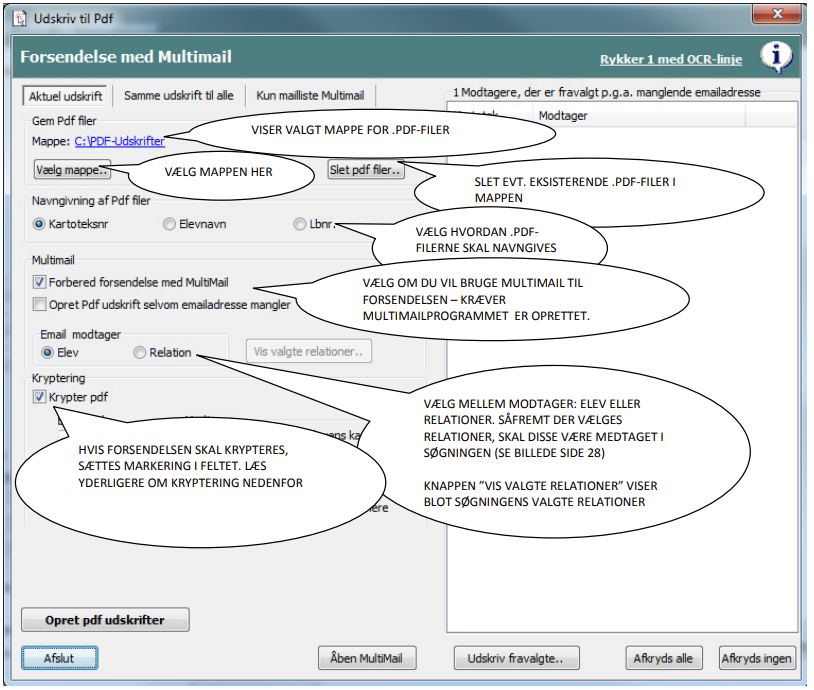Click the Slet pdf filer button

click(366, 170)
